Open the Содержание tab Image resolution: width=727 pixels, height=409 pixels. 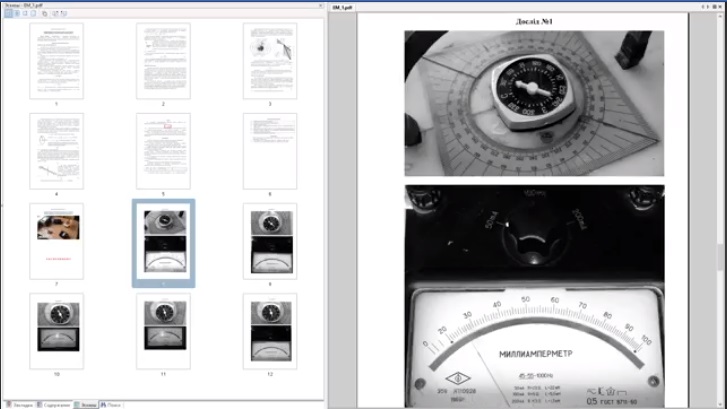click(x=56, y=404)
